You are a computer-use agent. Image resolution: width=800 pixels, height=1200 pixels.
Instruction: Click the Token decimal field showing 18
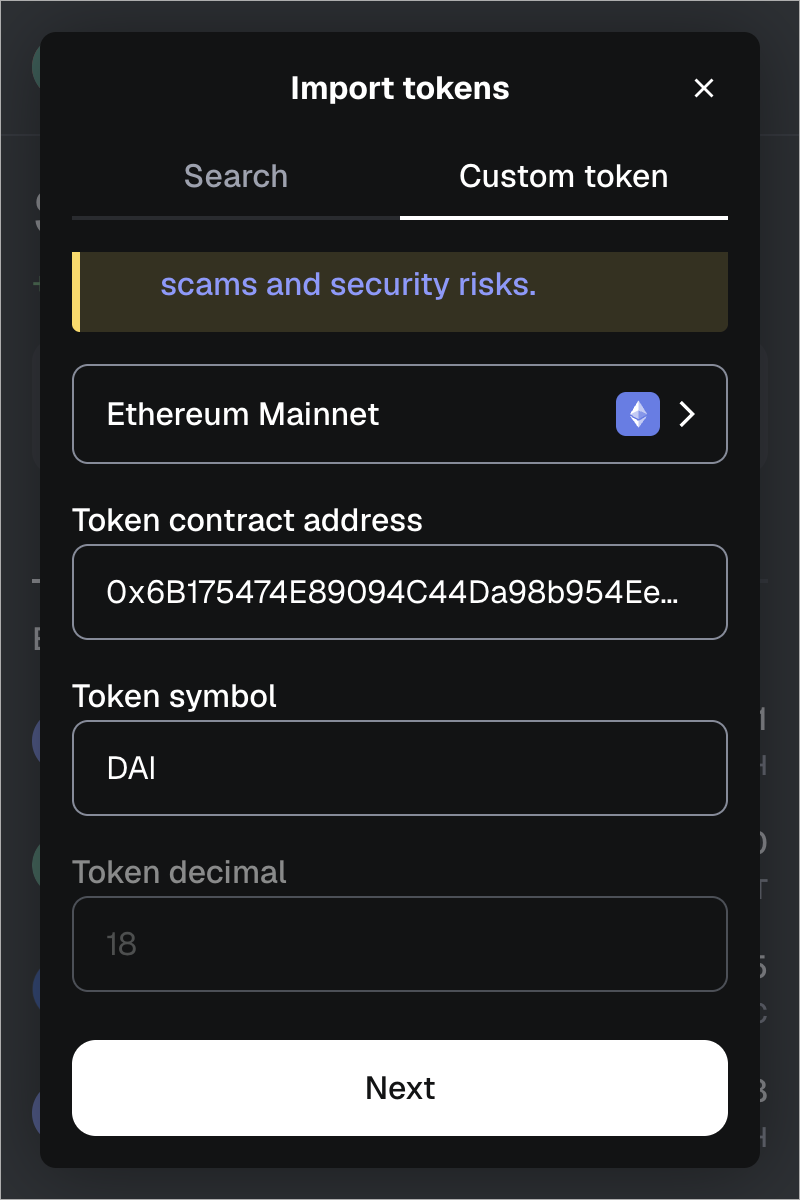pos(400,944)
